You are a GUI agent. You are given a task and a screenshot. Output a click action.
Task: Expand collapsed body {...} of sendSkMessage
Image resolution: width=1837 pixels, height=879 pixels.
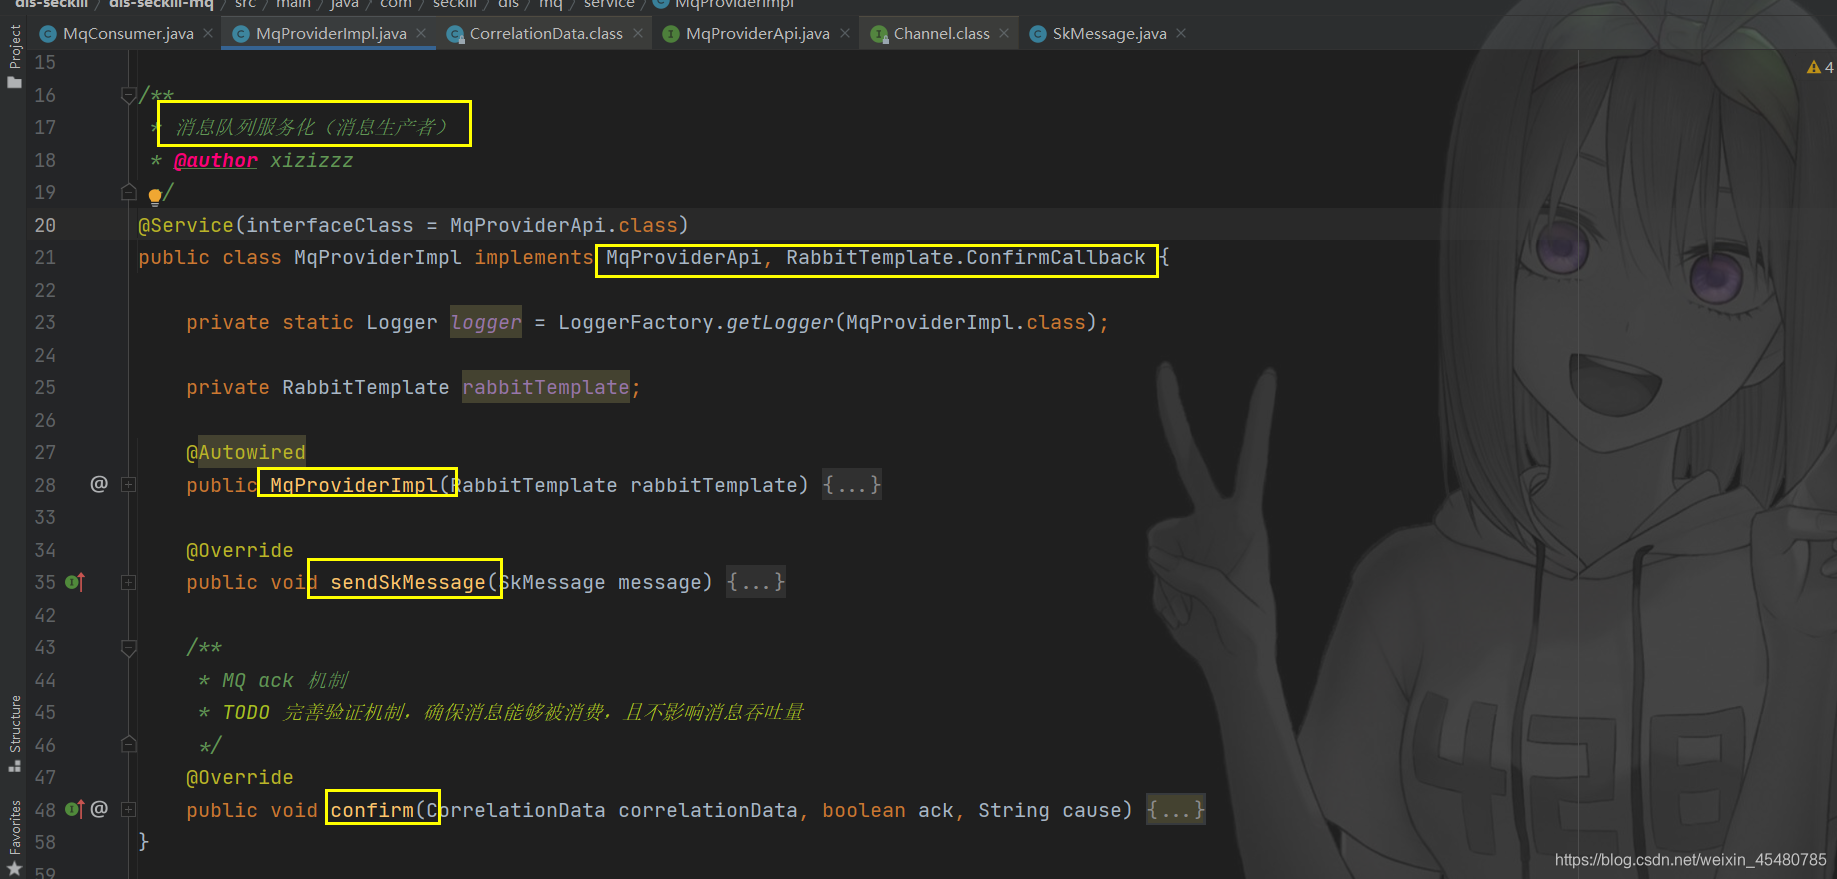756,582
